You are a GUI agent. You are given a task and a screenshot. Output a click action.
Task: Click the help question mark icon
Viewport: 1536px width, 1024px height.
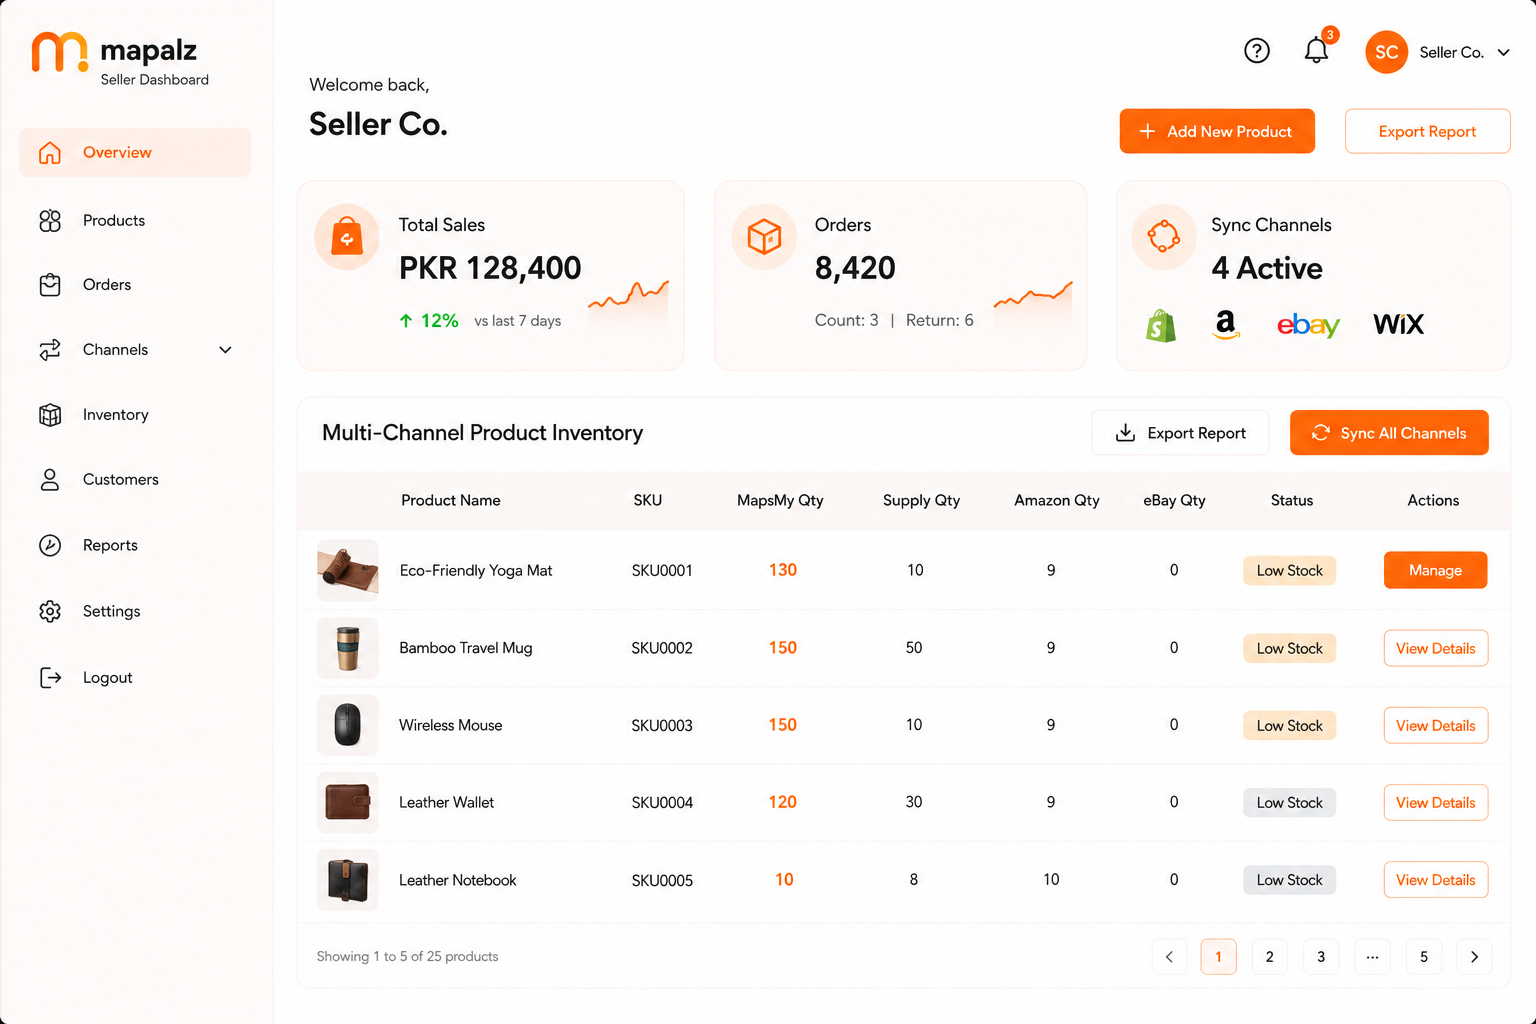[x=1257, y=51]
